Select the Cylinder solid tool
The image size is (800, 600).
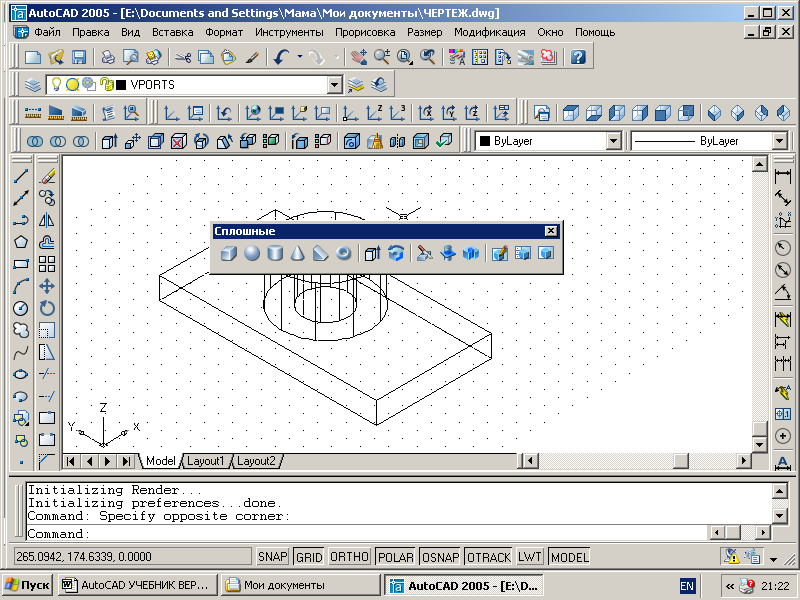point(275,253)
